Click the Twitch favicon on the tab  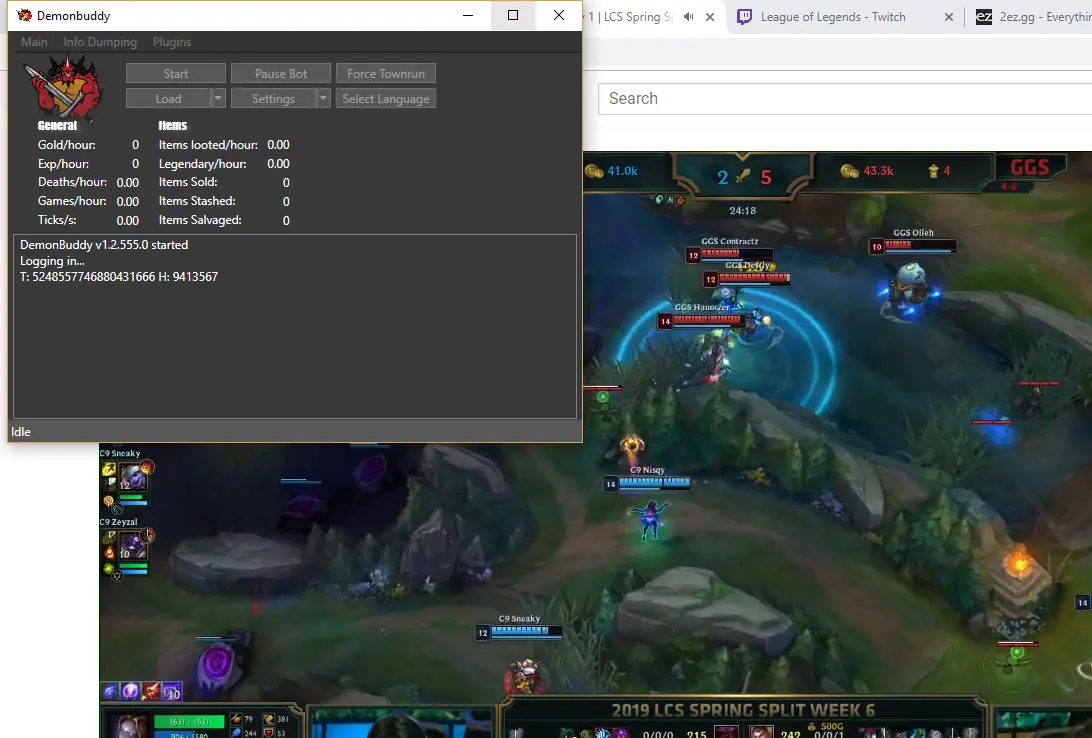click(744, 17)
